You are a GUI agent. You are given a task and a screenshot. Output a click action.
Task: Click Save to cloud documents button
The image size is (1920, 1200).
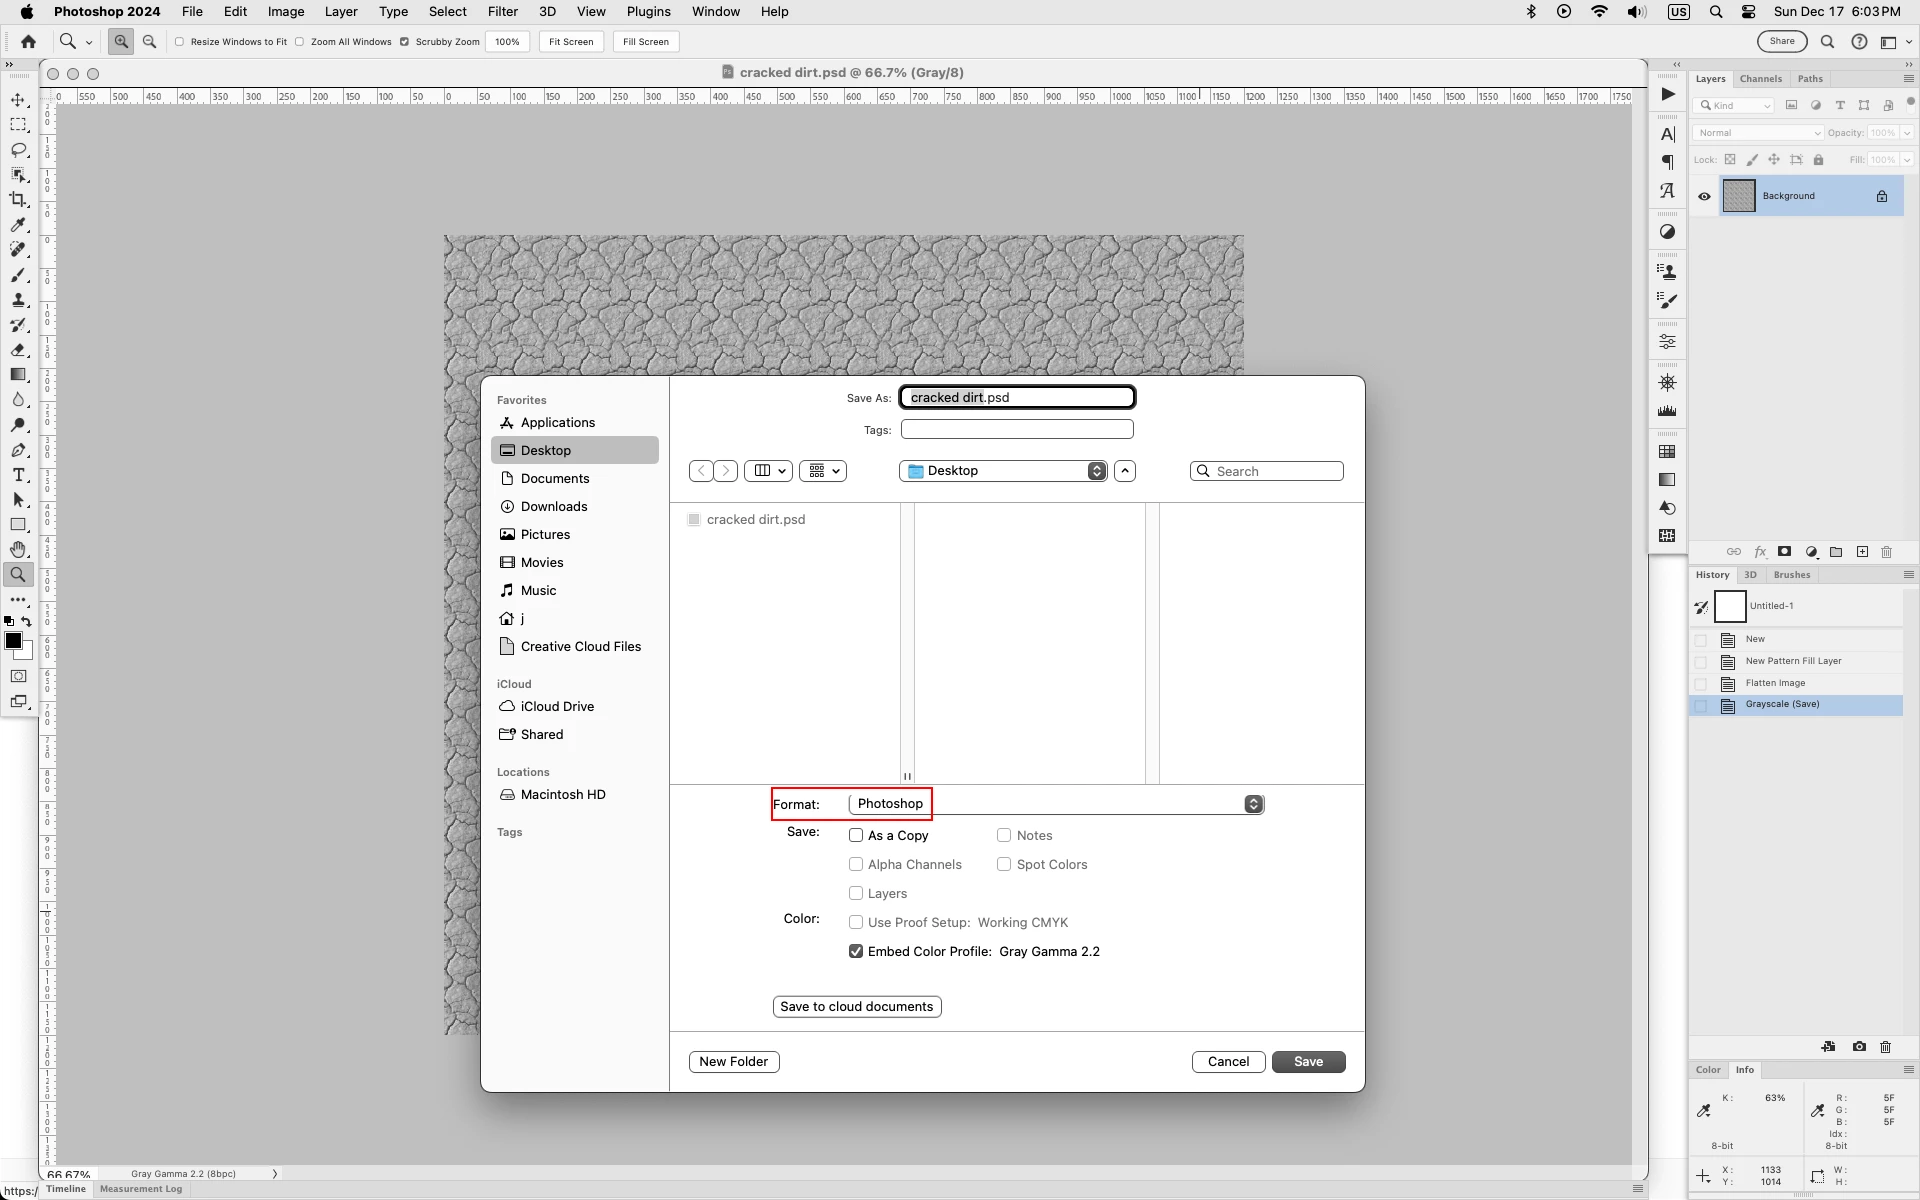click(856, 1006)
